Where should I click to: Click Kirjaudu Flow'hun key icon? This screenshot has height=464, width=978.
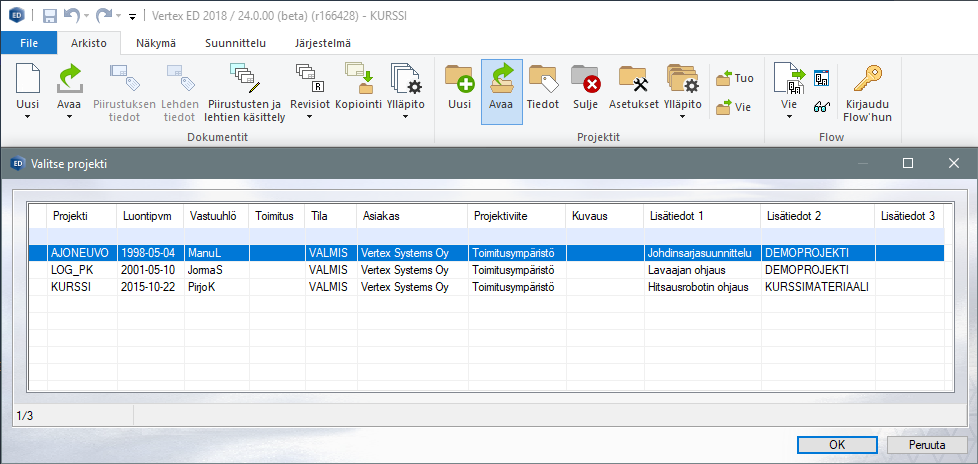(x=867, y=80)
